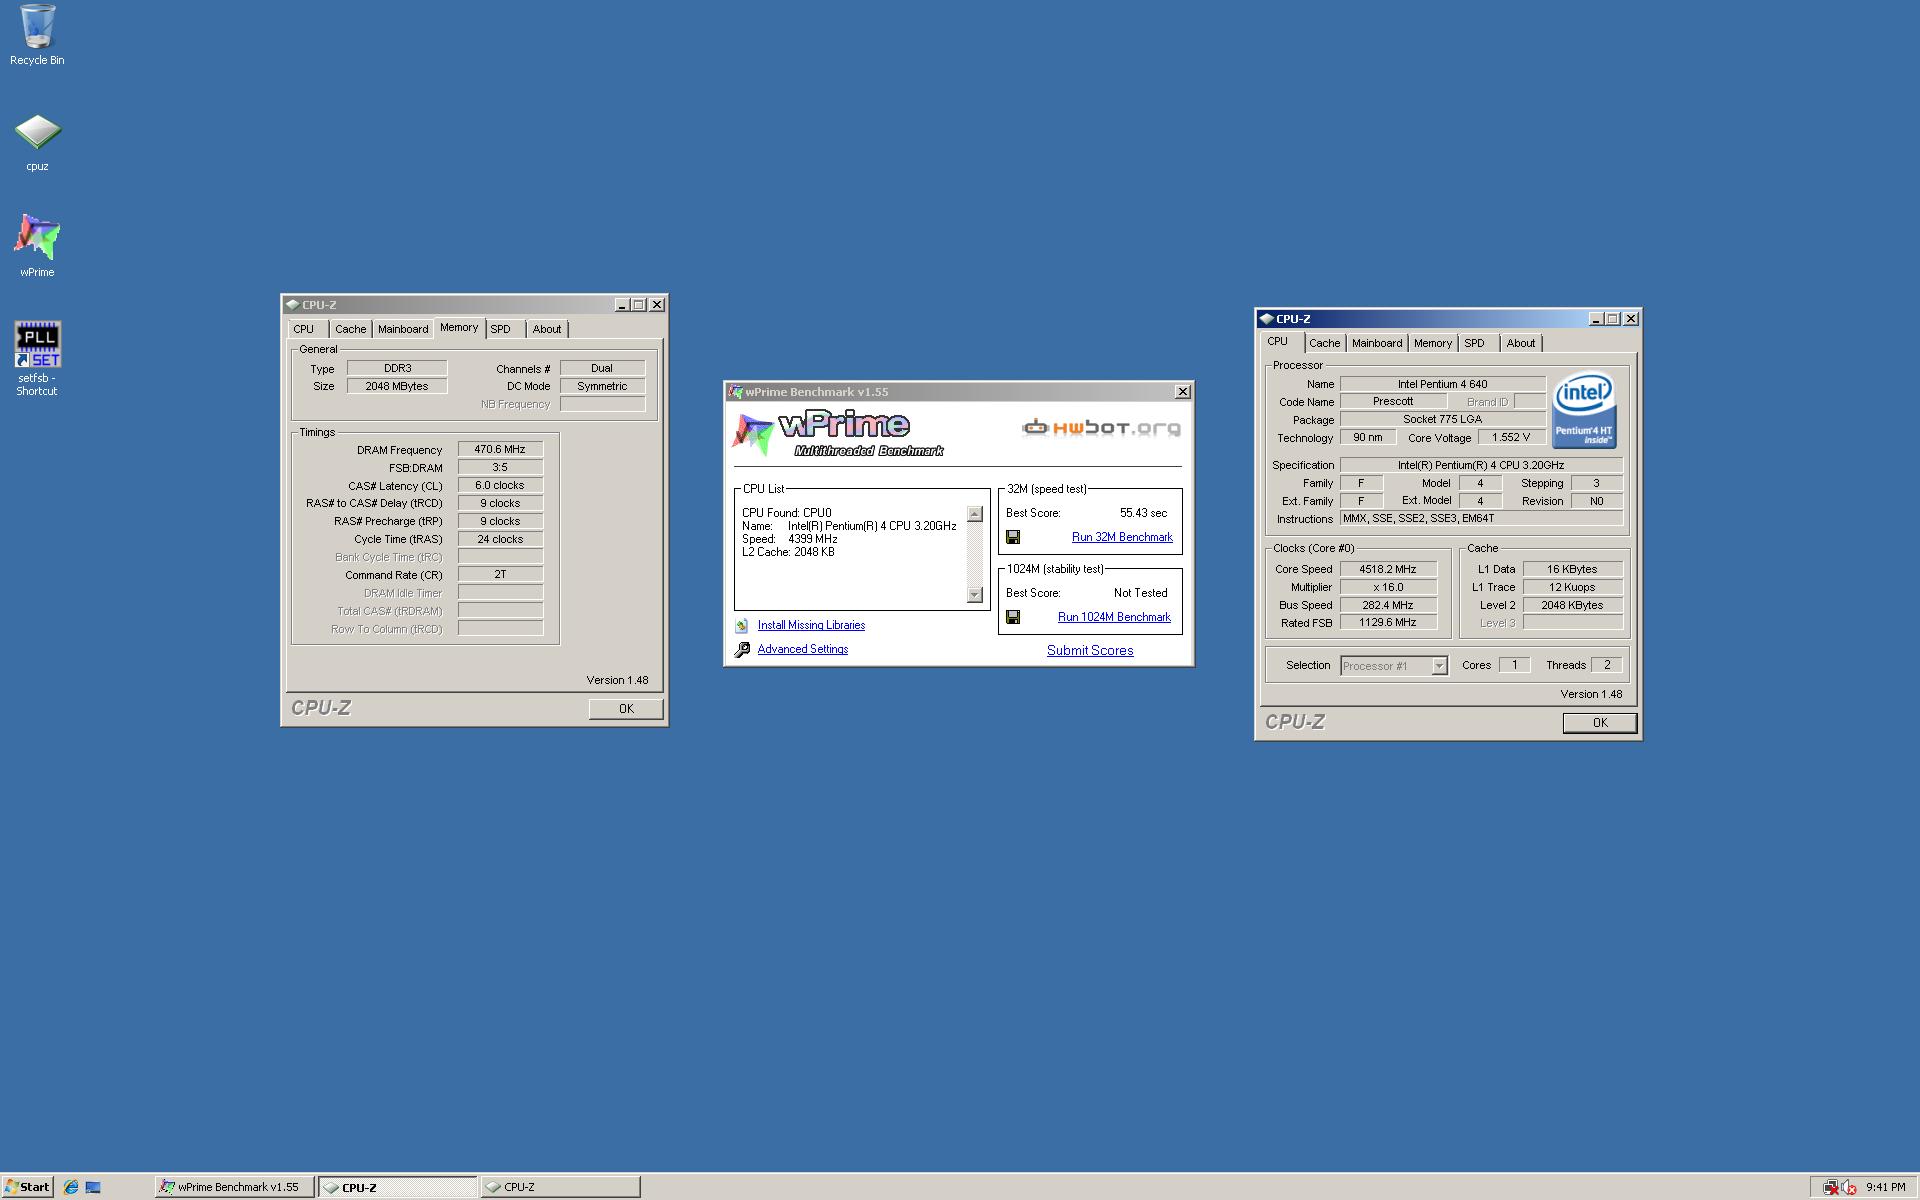Screen dimensions: 1920x1200
Task: Click the floppy save icon under 32M test
Action: click(x=1013, y=537)
